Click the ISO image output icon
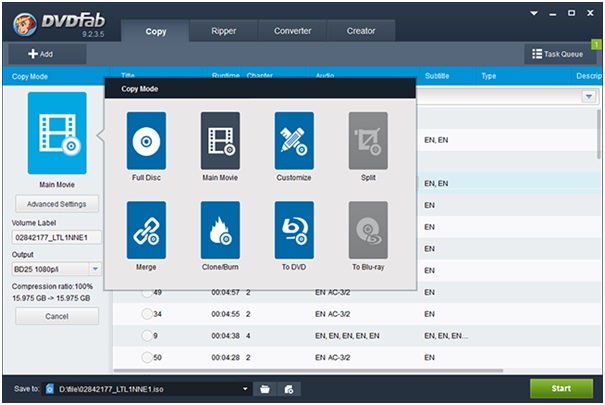Viewport: 605px width, 405px height. coord(289,389)
